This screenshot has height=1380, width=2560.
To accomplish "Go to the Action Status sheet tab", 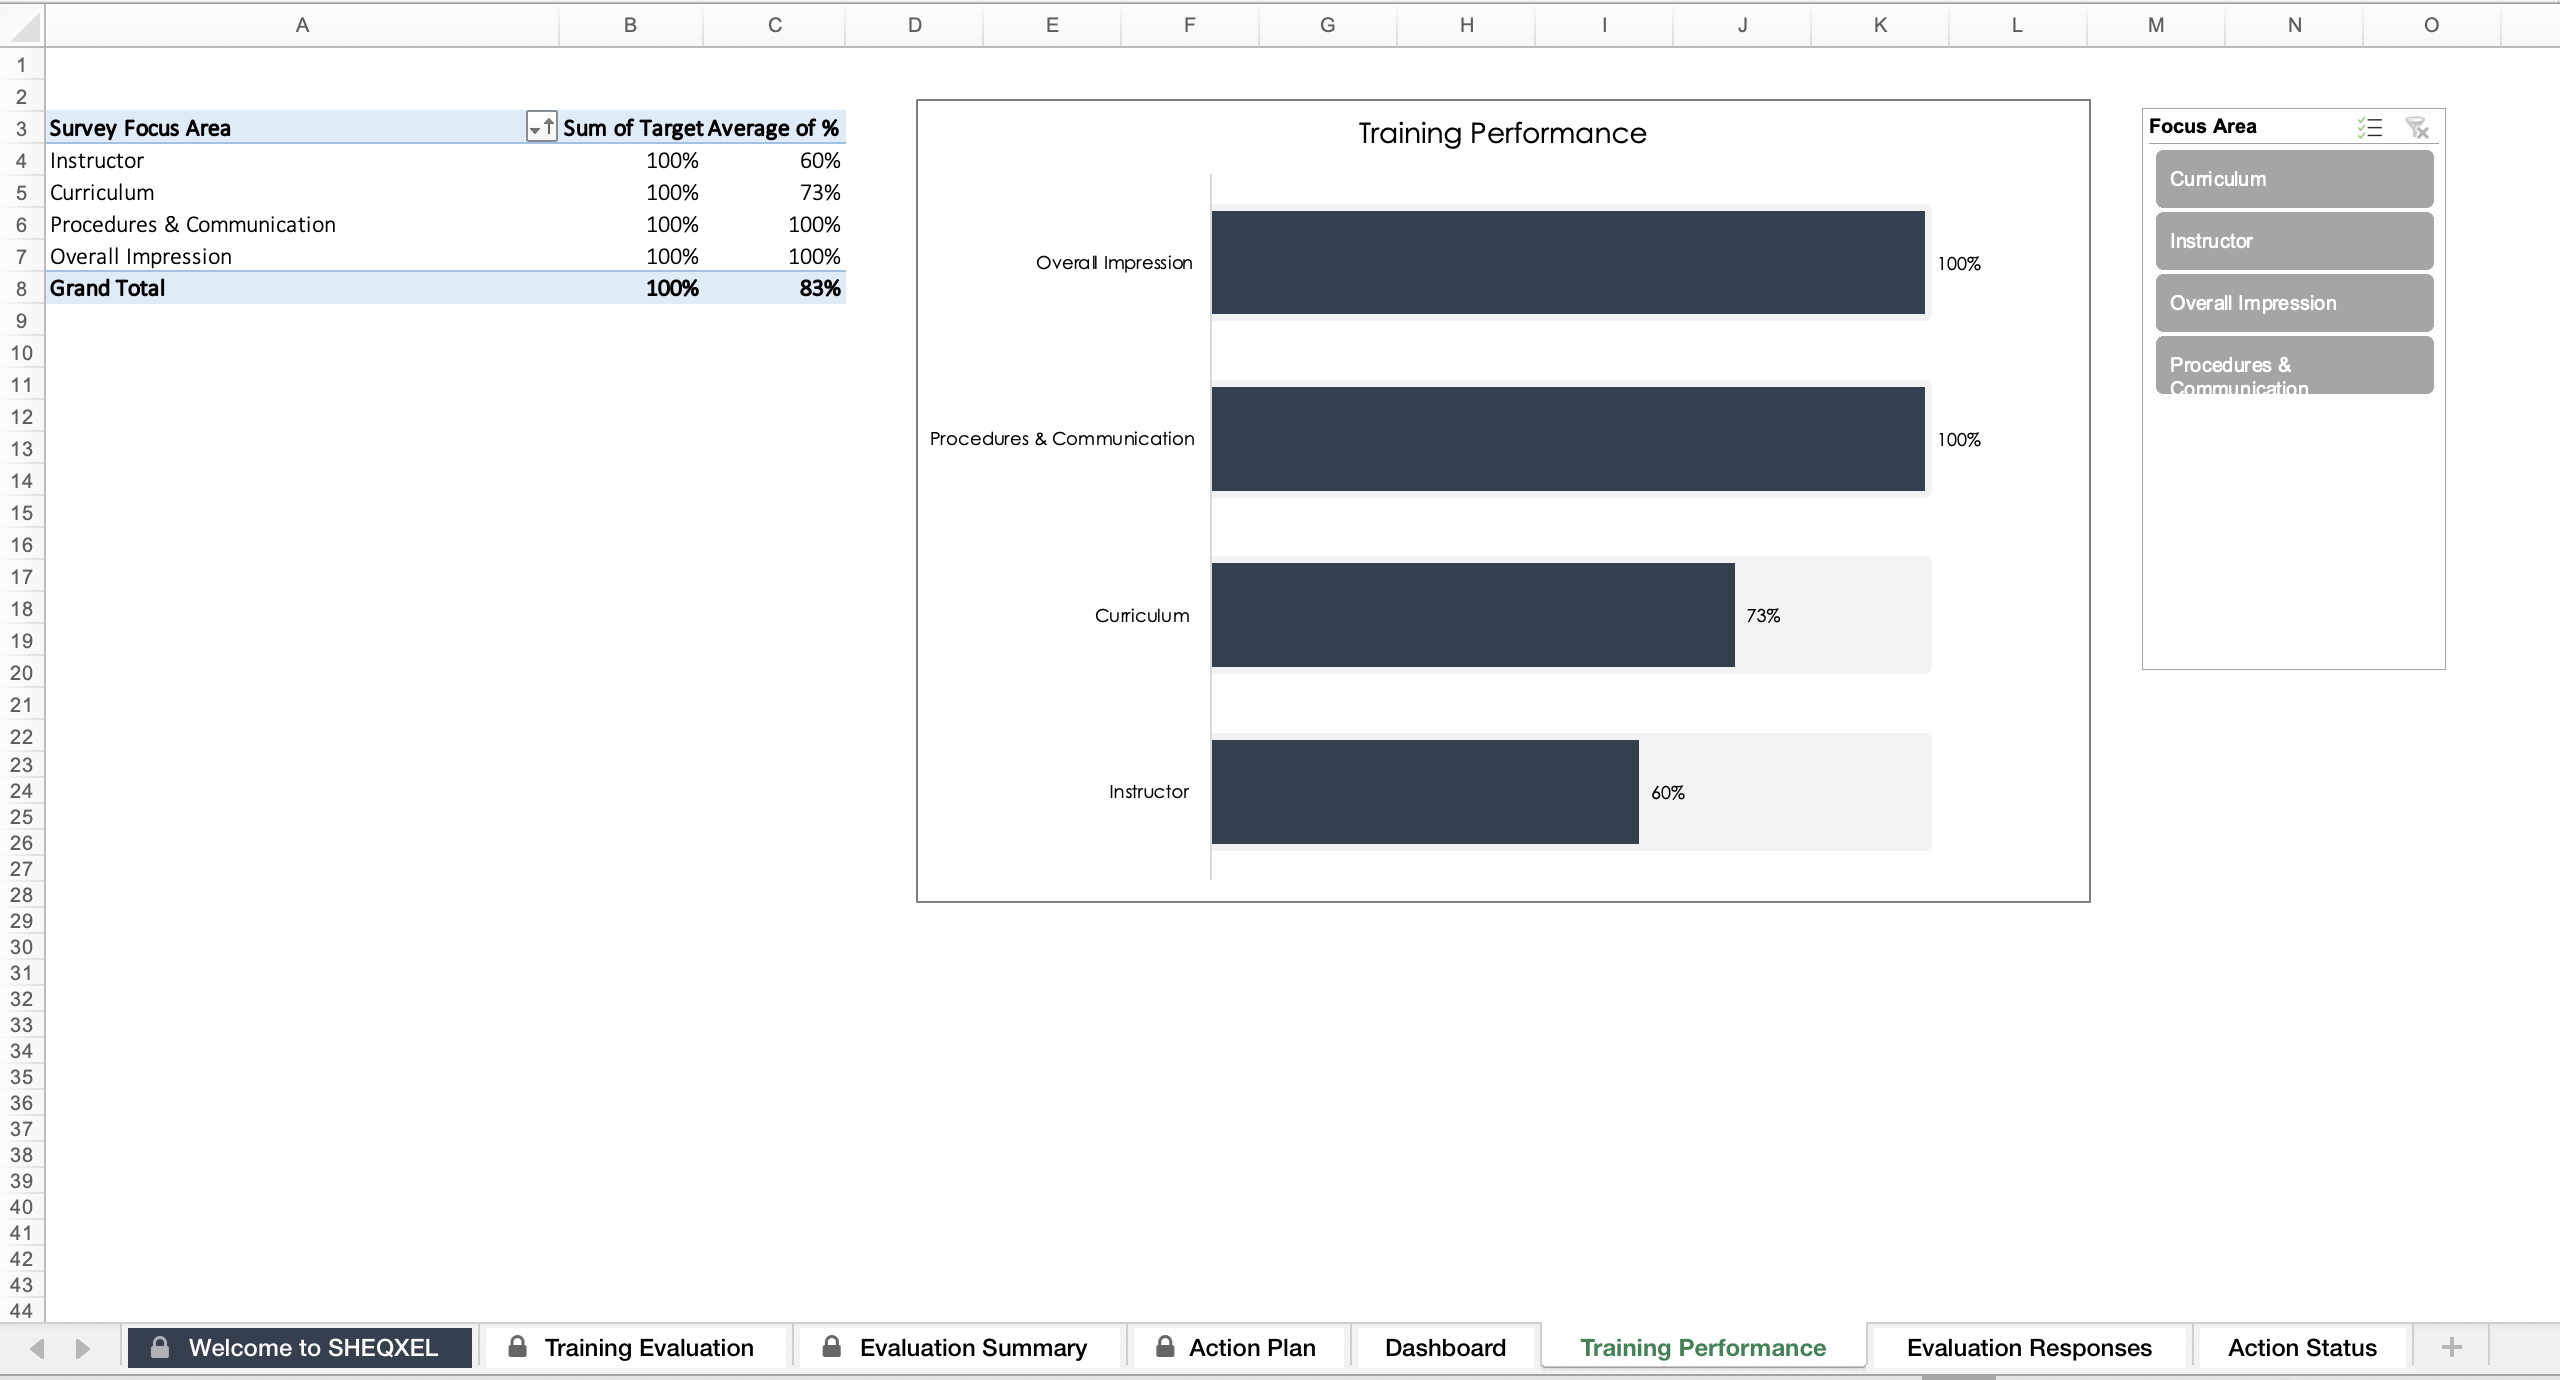I will pos(2302,1347).
